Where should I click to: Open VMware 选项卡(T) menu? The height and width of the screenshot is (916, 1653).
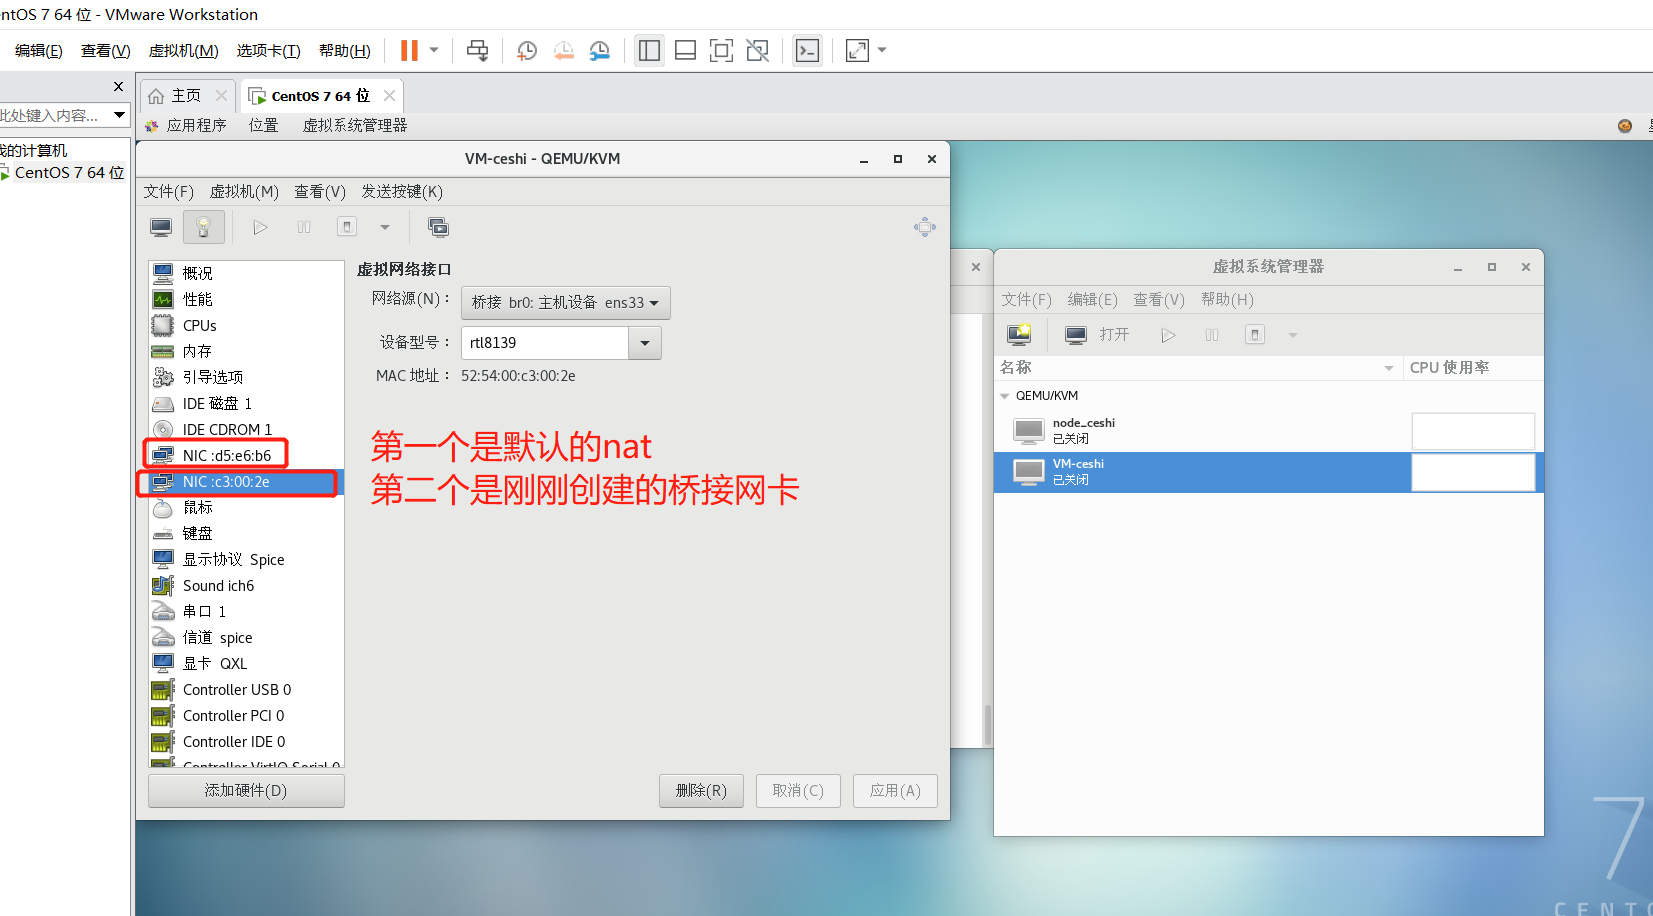pyautogui.click(x=268, y=50)
